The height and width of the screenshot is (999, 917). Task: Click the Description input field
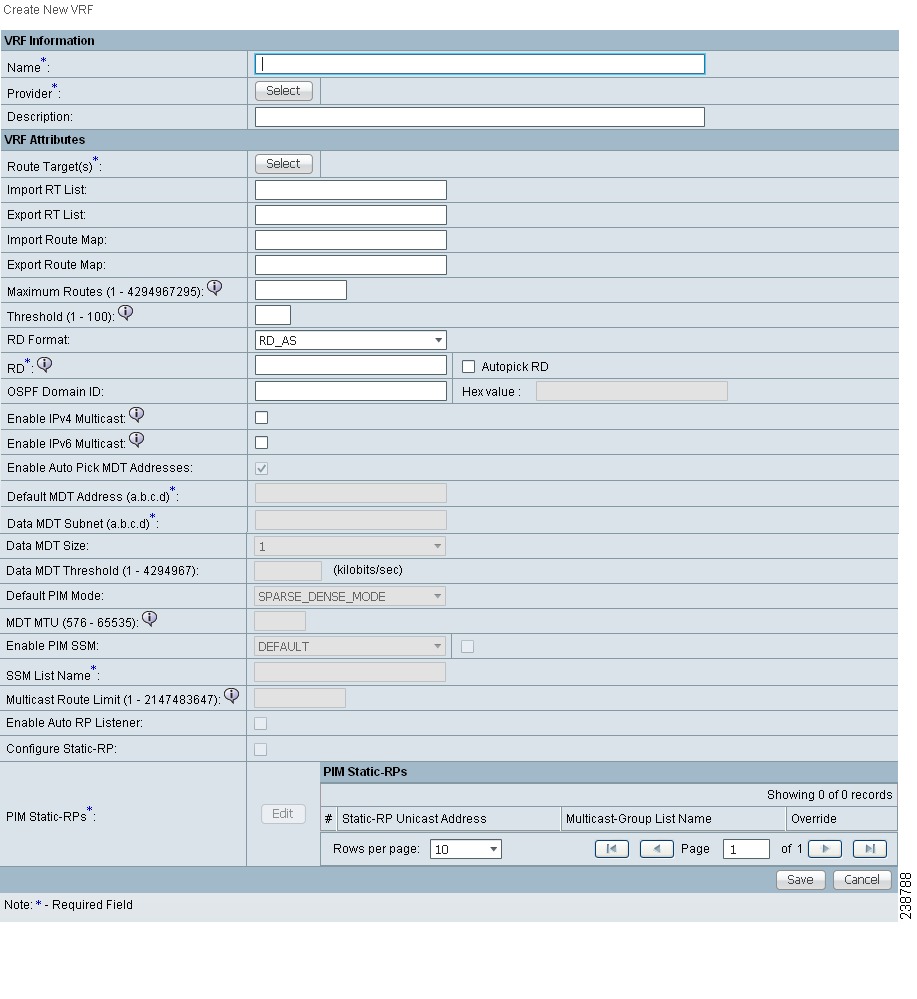pyautogui.click(x=480, y=117)
